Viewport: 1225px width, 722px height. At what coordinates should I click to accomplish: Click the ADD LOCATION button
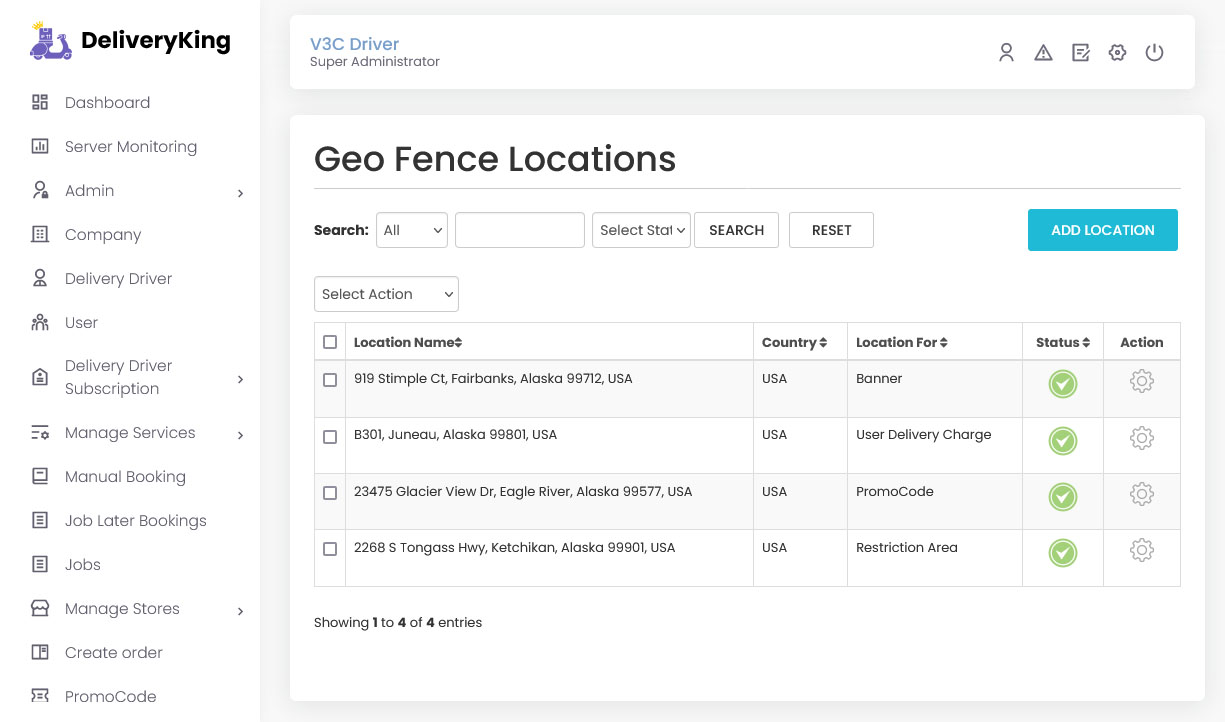(1102, 230)
